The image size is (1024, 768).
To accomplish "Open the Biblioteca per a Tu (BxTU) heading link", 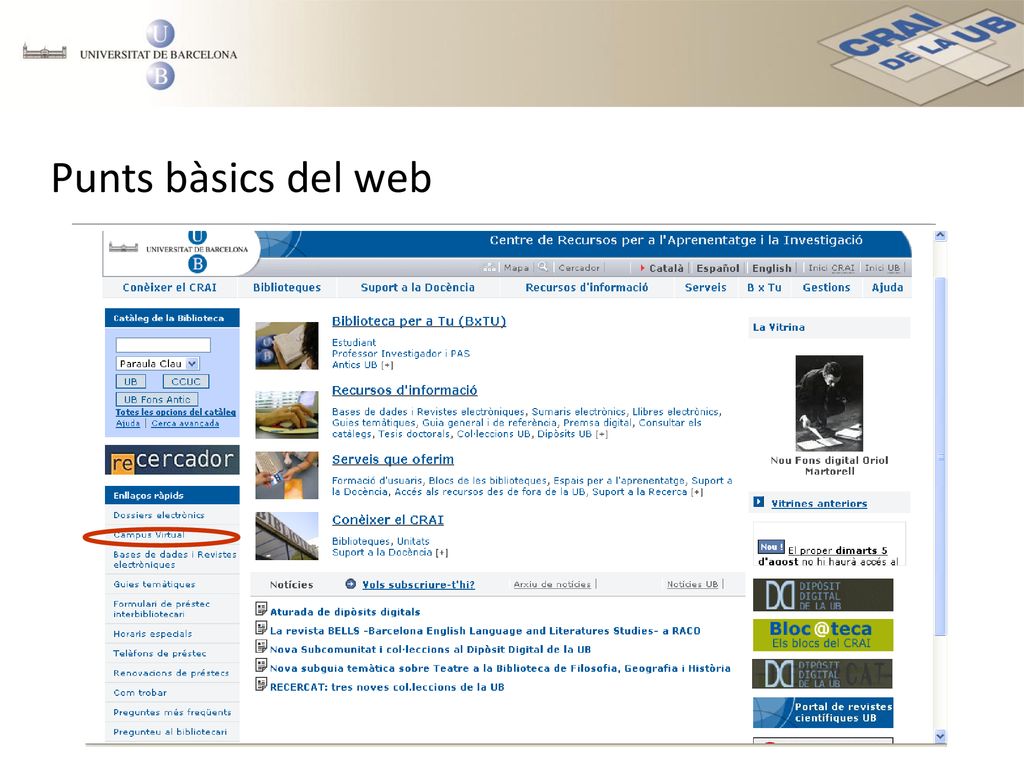I will point(419,321).
